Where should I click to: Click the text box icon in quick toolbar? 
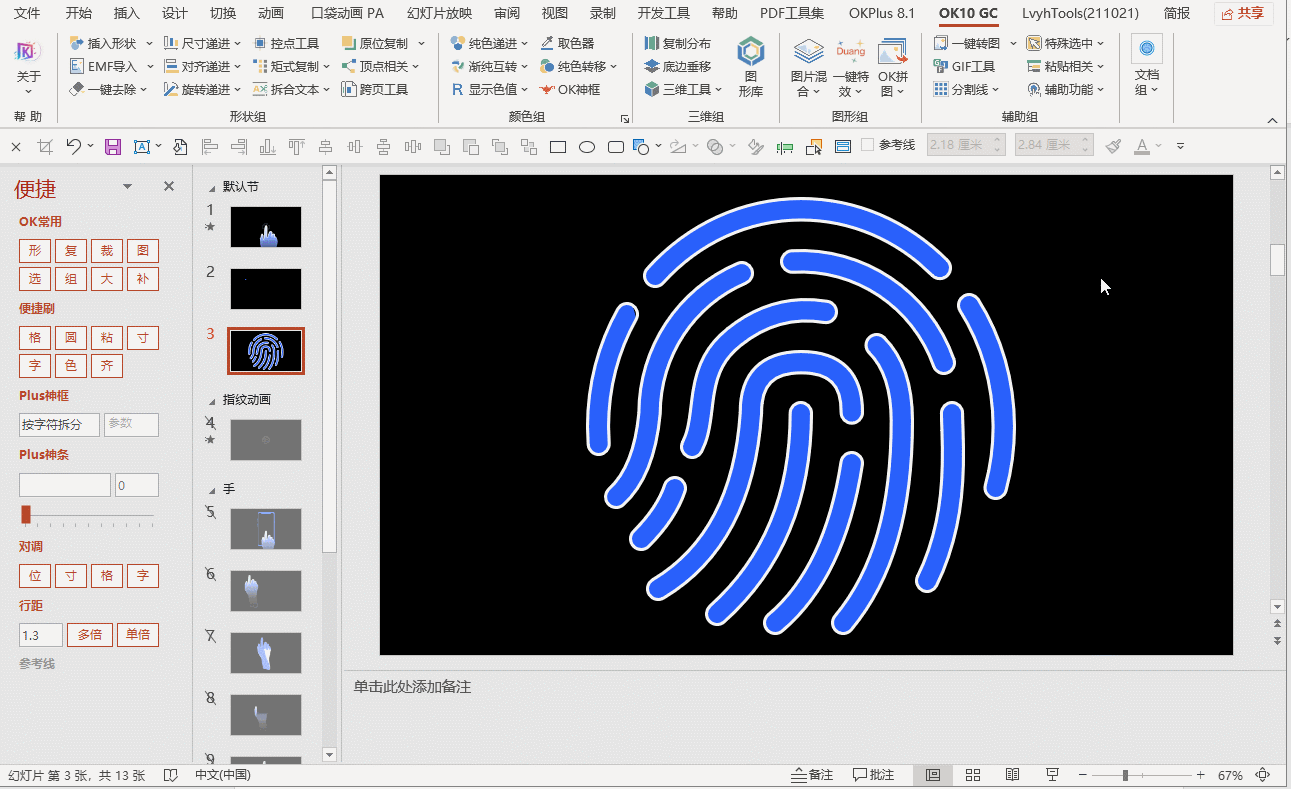tap(141, 147)
